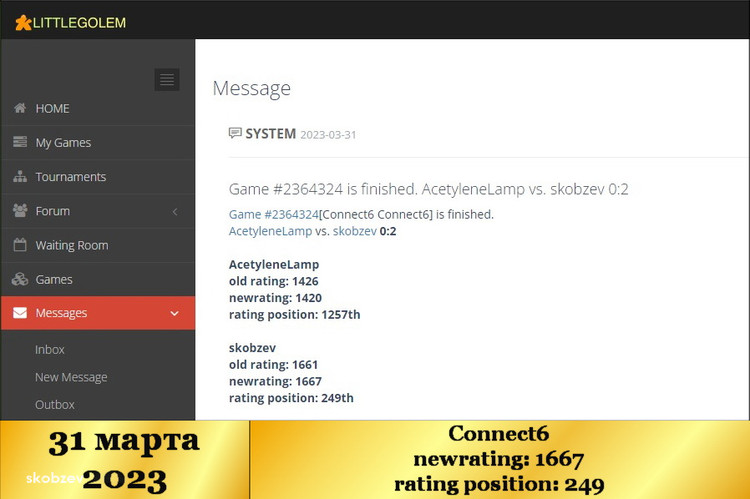Click the Waiting Room calendar icon
The width and height of the screenshot is (750, 499).
[x=20, y=245]
